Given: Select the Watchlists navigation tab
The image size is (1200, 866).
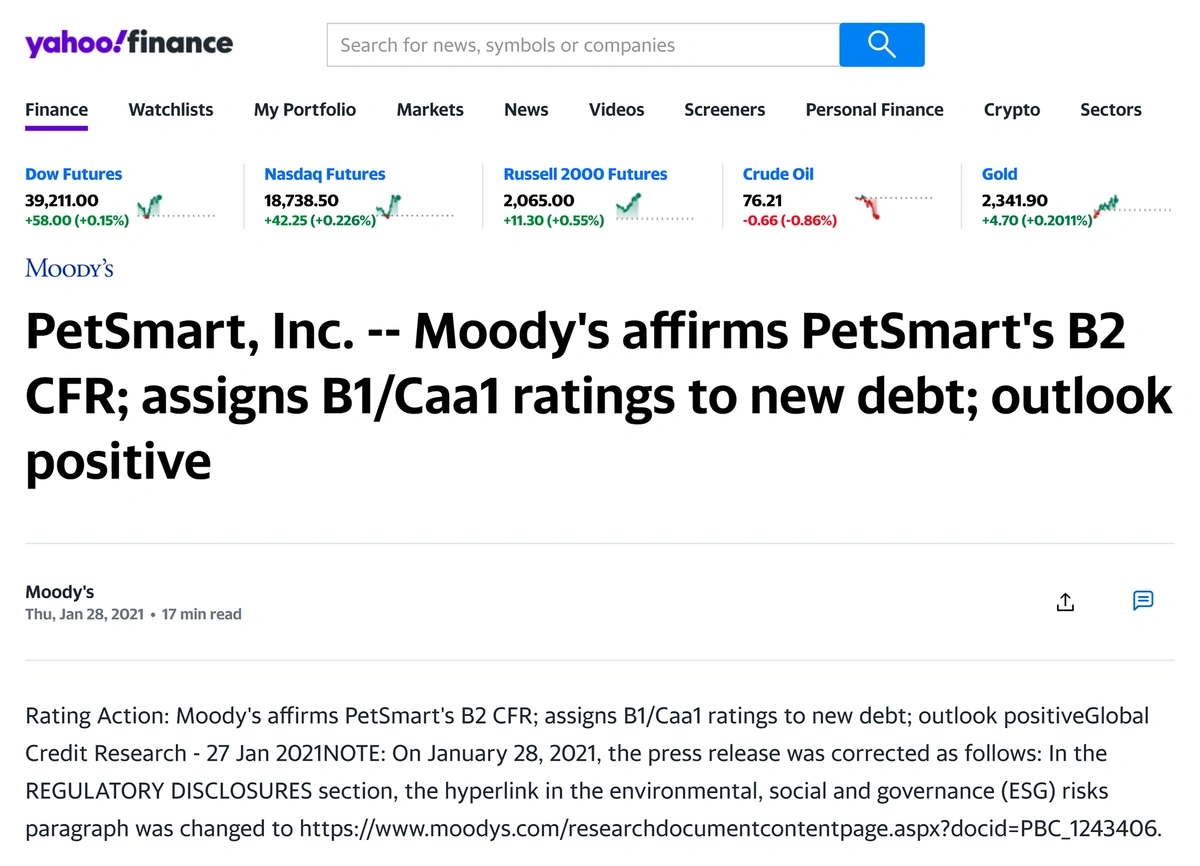Looking at the screenshot, I should [171, 110].
